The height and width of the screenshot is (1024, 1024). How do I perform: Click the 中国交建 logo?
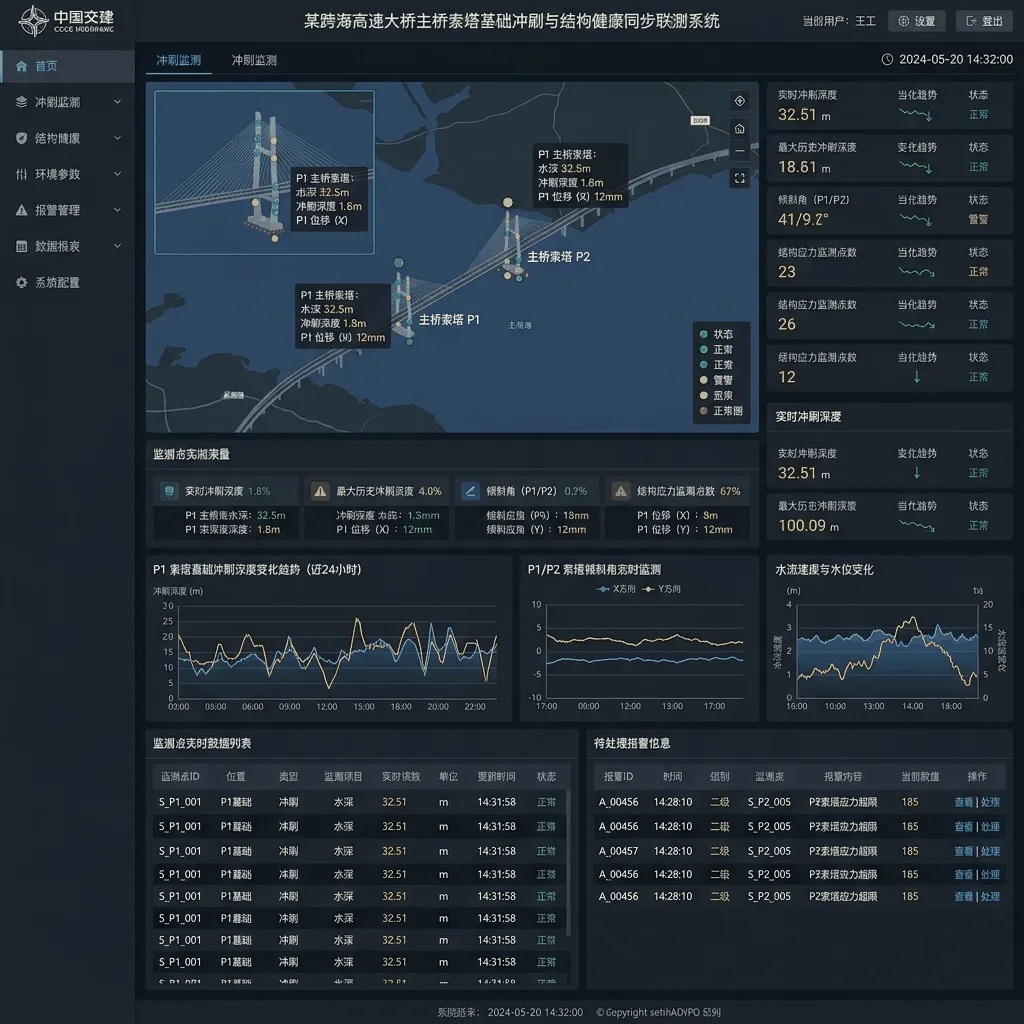tap(66, 21)
